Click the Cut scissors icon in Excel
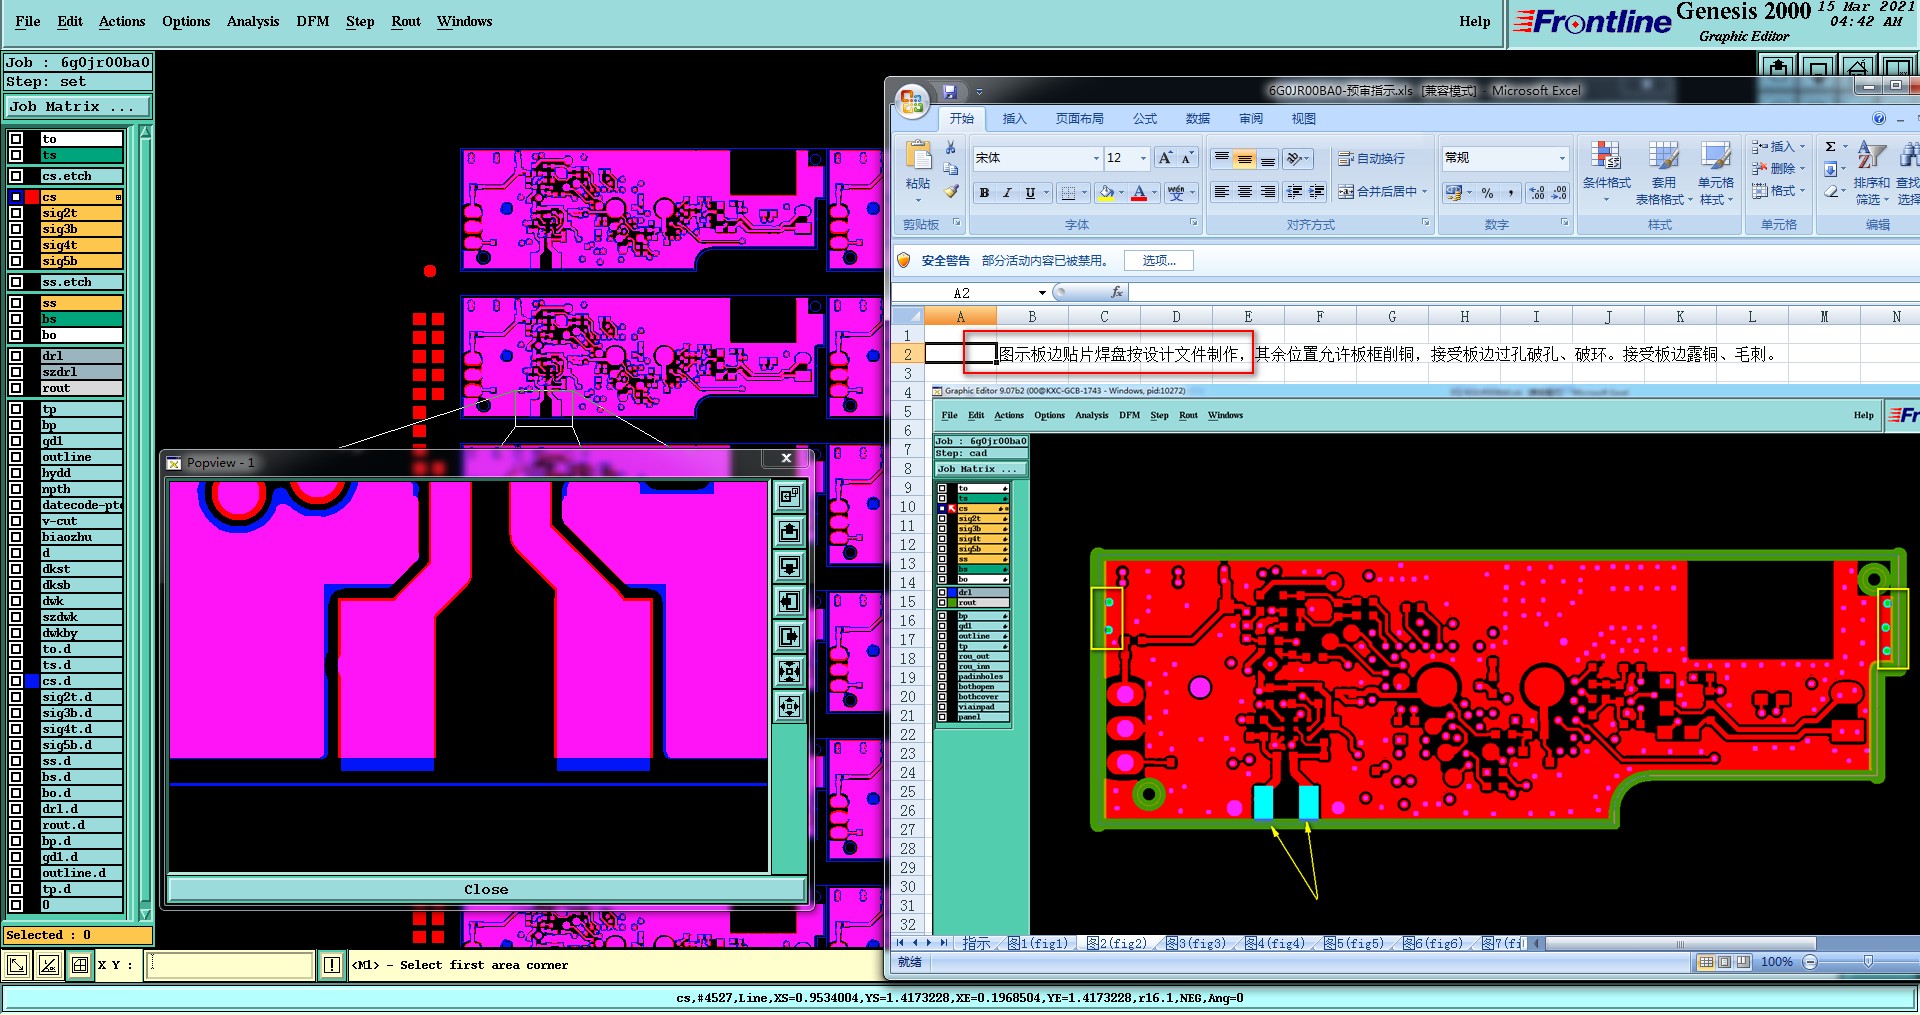 click(x=950, y=148)
